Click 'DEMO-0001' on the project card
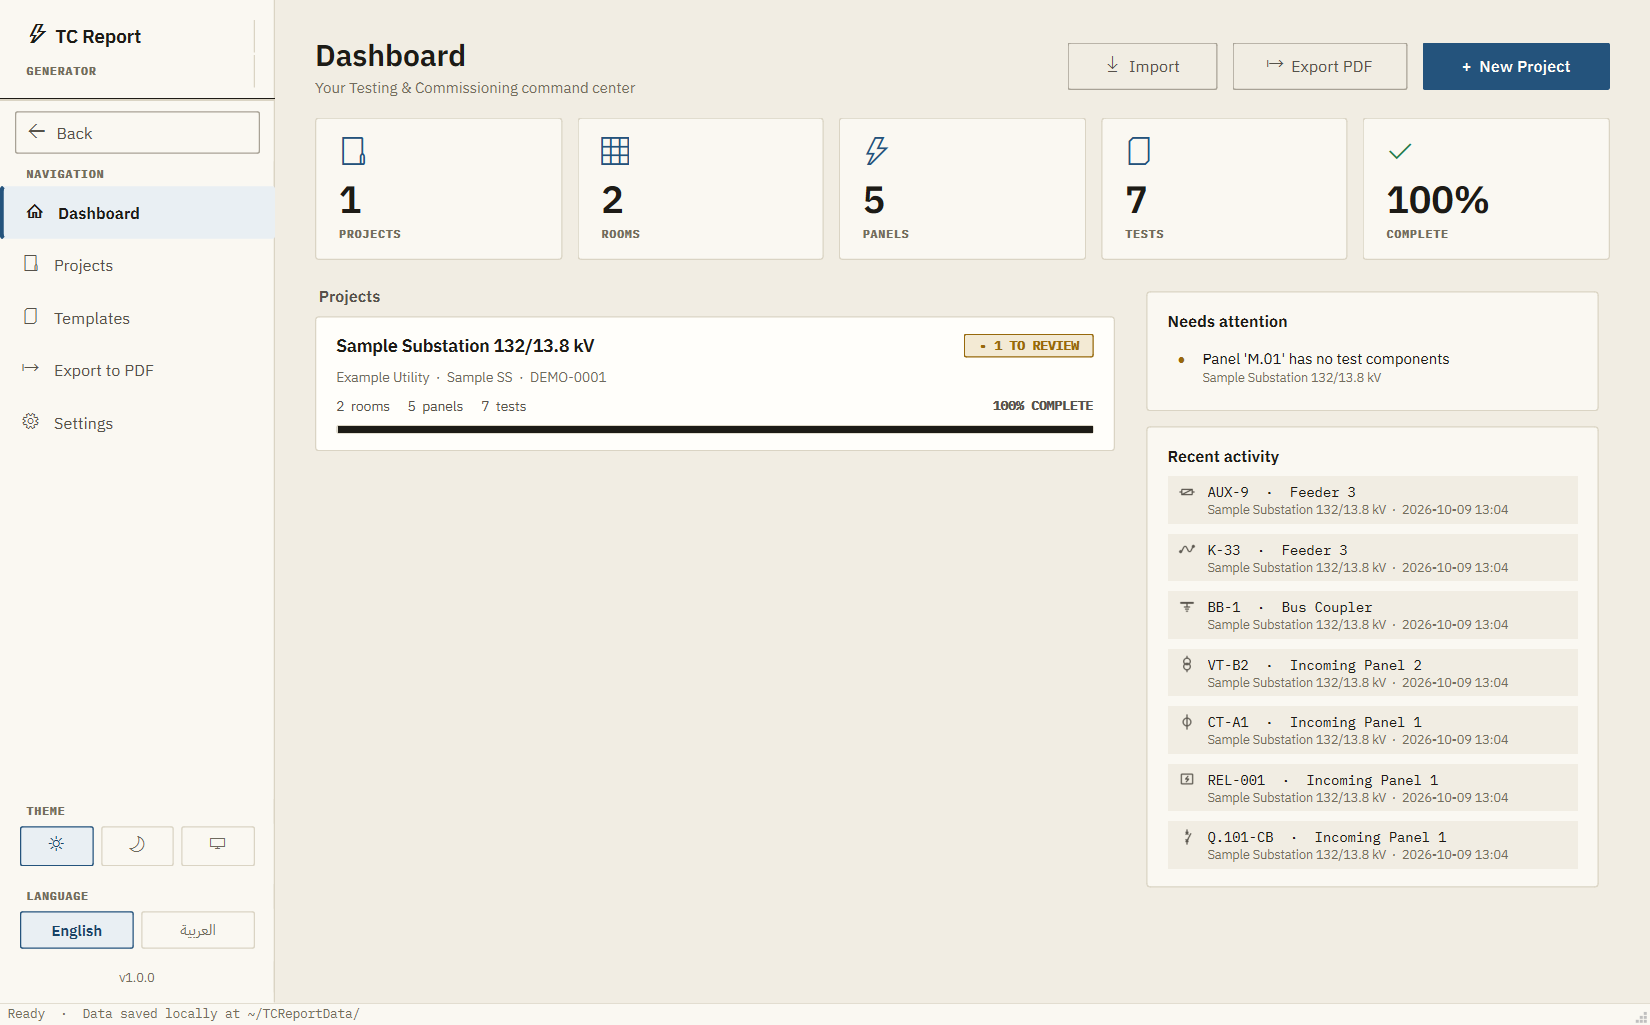 pyautogui.click(x=568, y=377)
